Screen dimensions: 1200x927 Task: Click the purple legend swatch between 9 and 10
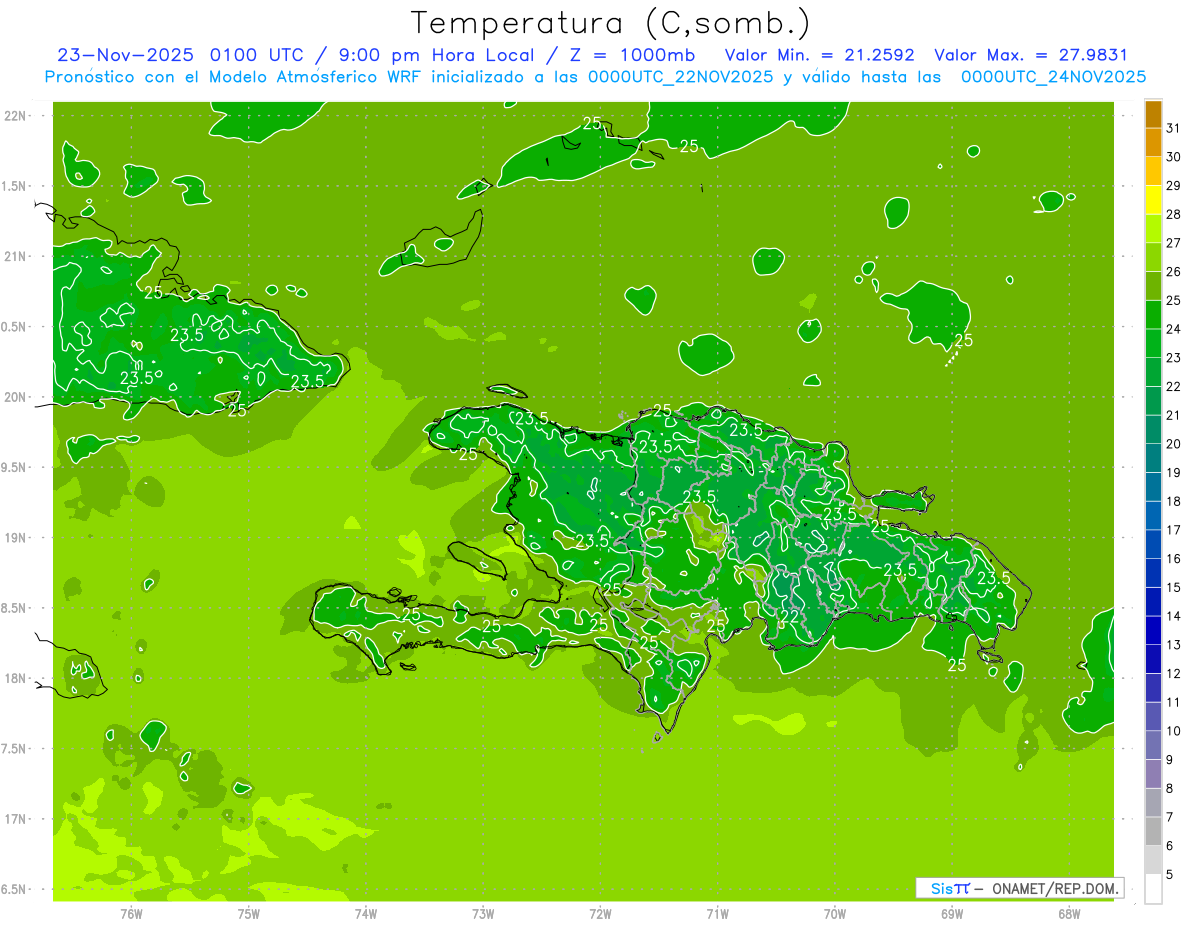tap(1153, 746)
